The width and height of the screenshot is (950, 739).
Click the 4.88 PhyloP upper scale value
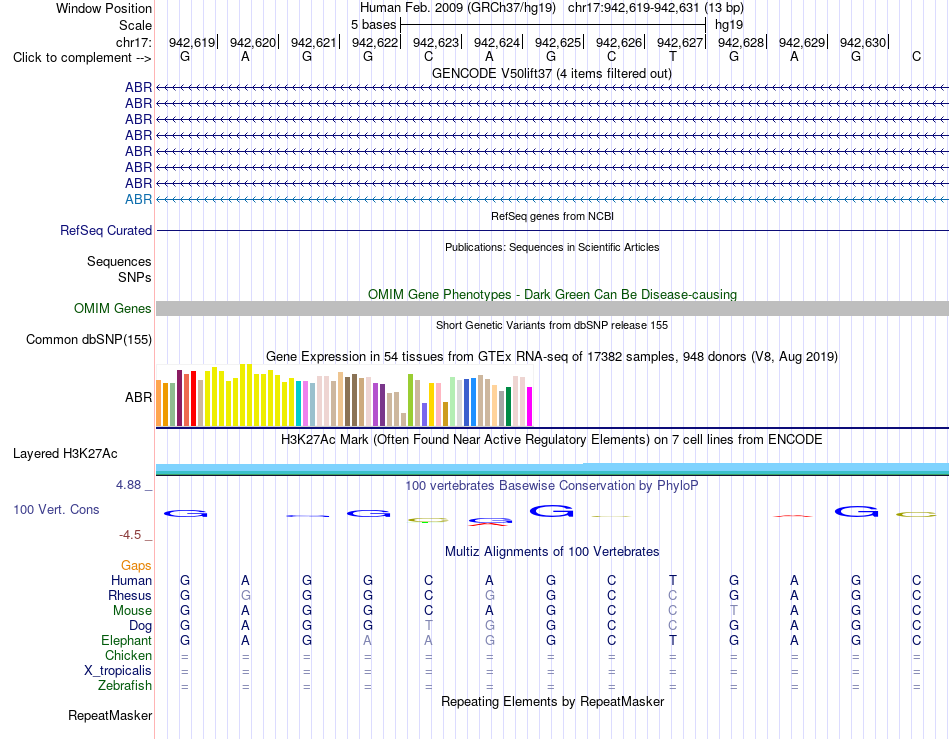(x=128, y=485)
